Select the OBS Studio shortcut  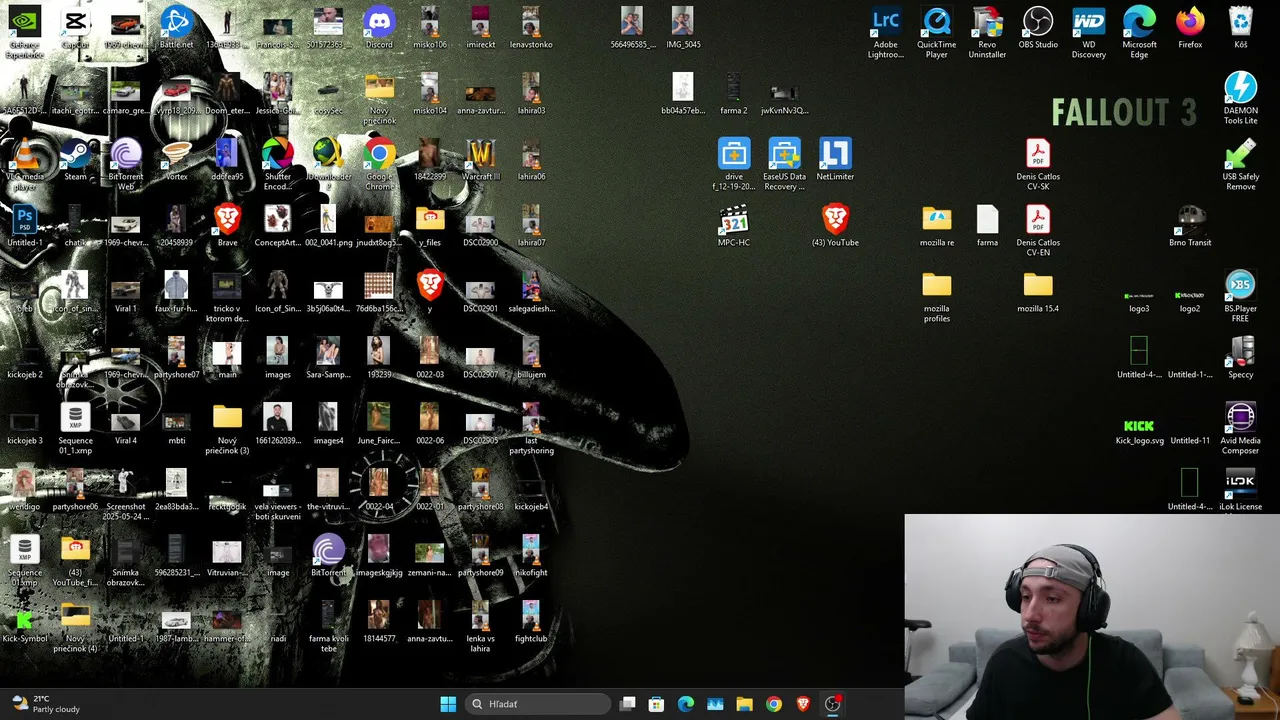[1038, 28]
